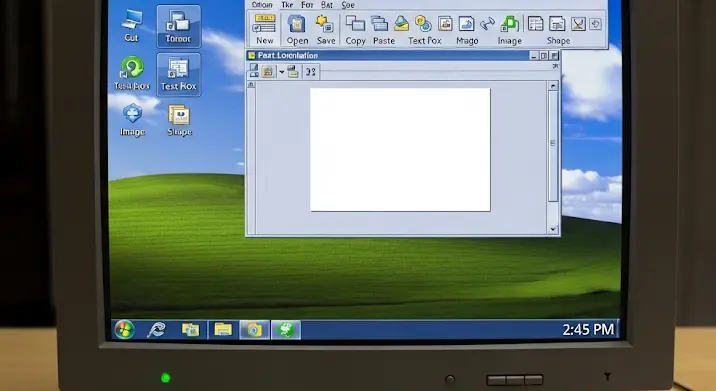Select the Test Kox desktop icon
The width and height of the screenshot is (716, 391).
coord(179,74)
